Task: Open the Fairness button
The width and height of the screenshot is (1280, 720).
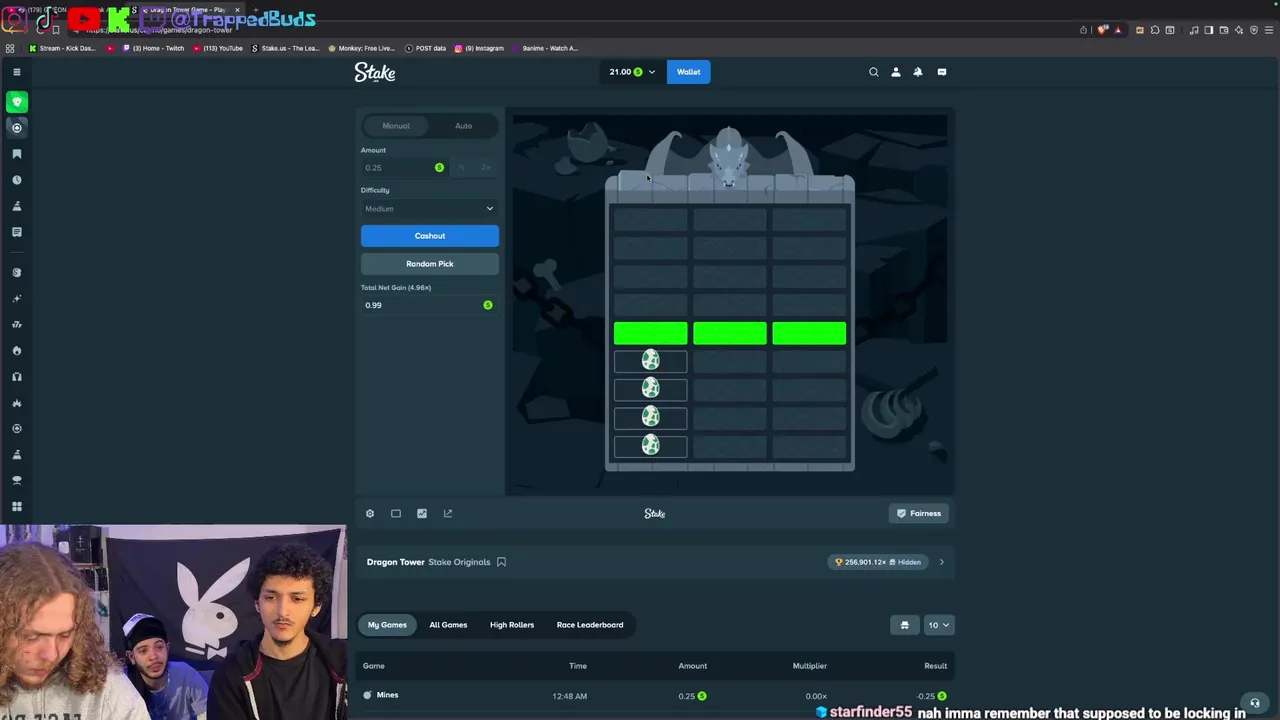Action: 918,513
